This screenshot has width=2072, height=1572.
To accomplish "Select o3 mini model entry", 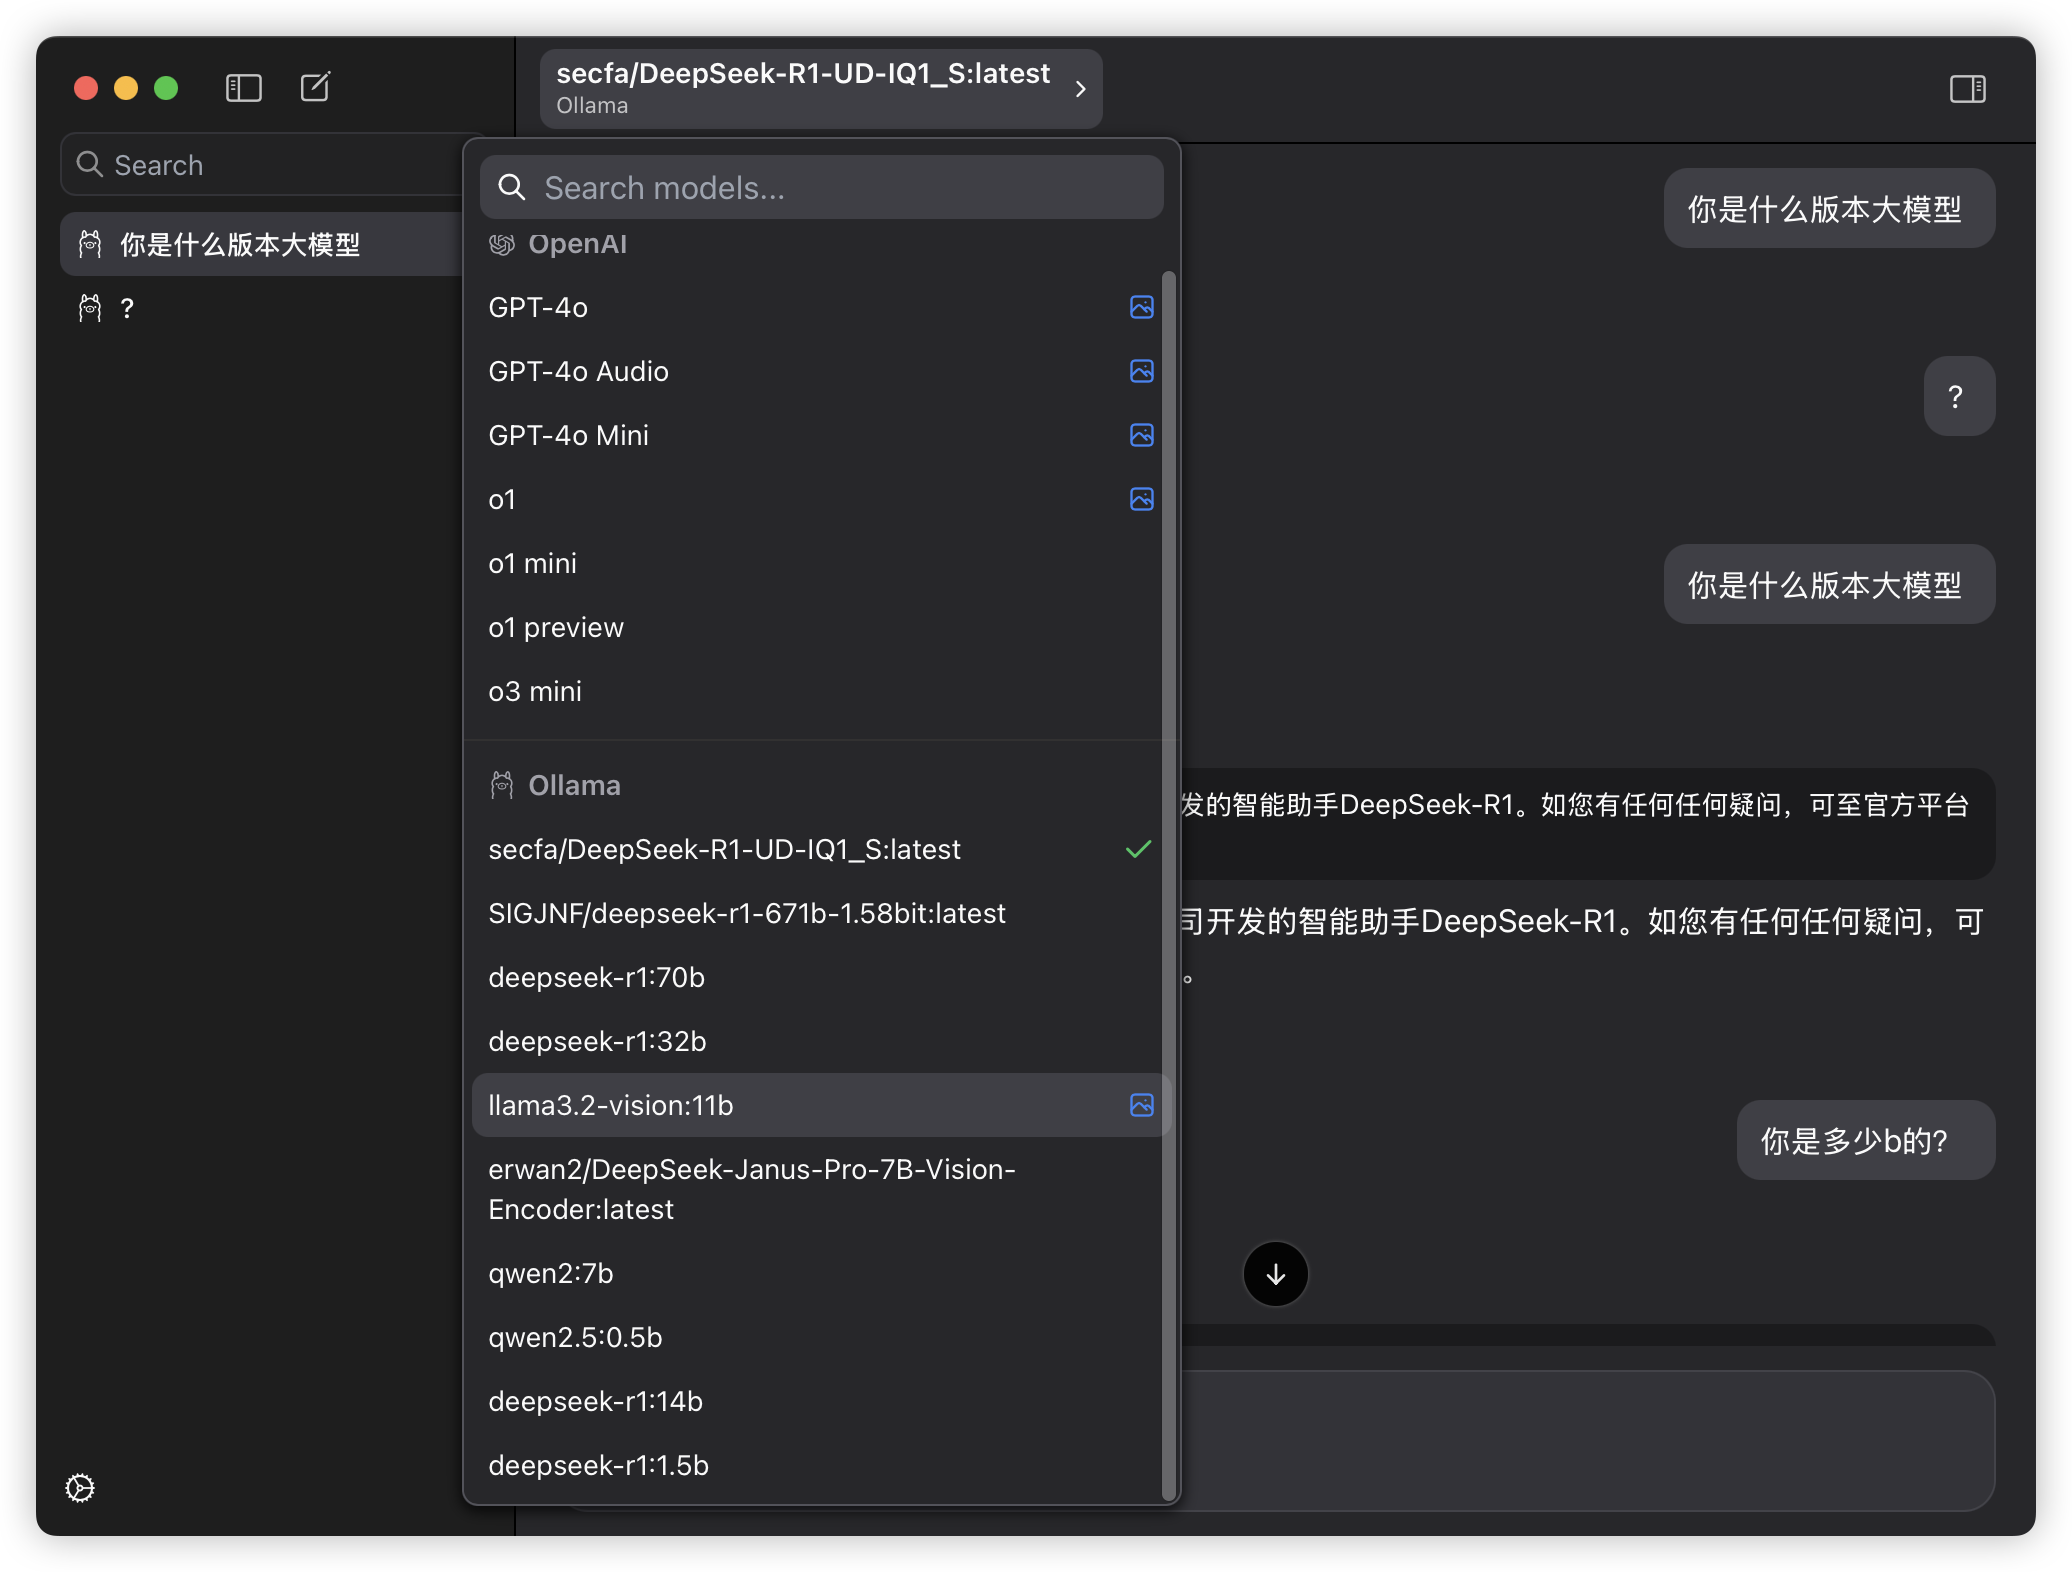I will (534, 691).
